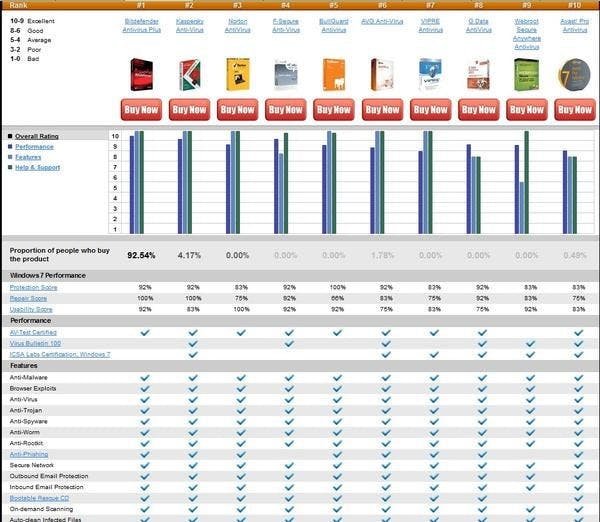The image size is (600, 522).
Task: Select Features in chart legend
Action: [x=28, y=157]
